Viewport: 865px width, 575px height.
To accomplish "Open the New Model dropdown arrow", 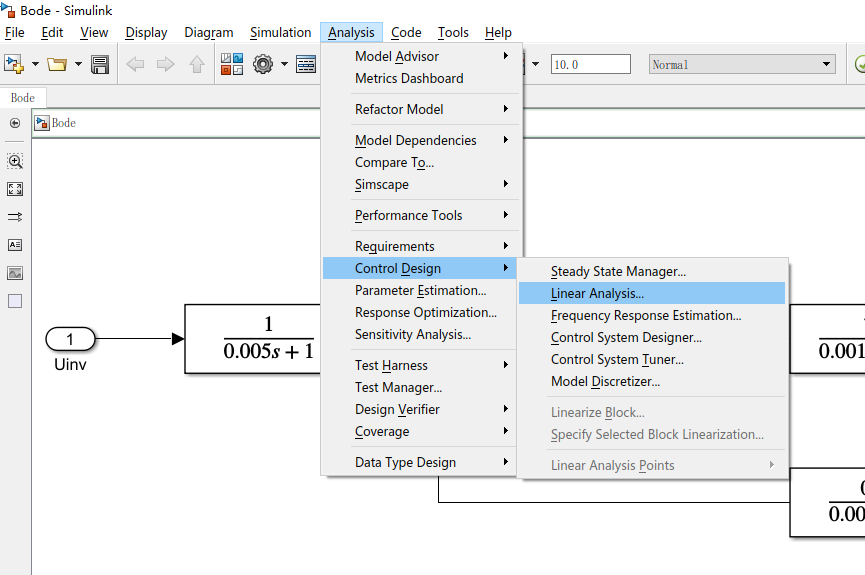I will [35, 64].
